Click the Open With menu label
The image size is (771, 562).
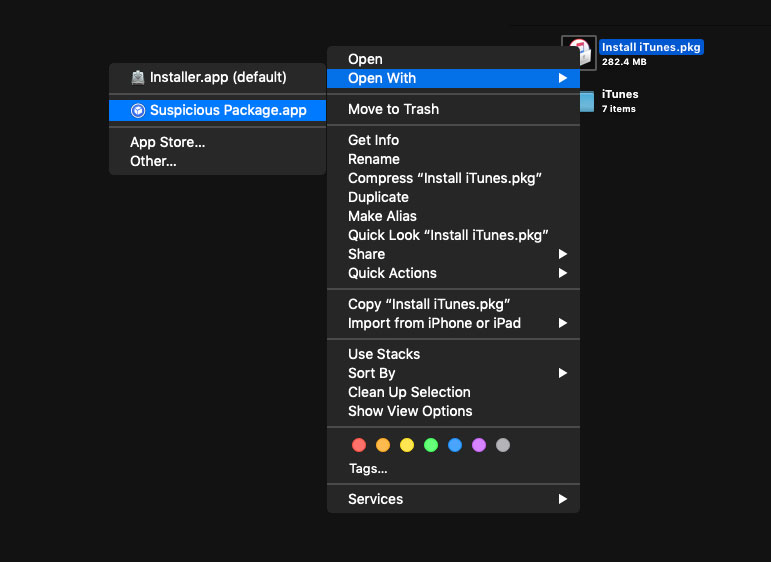coord(382,78)
